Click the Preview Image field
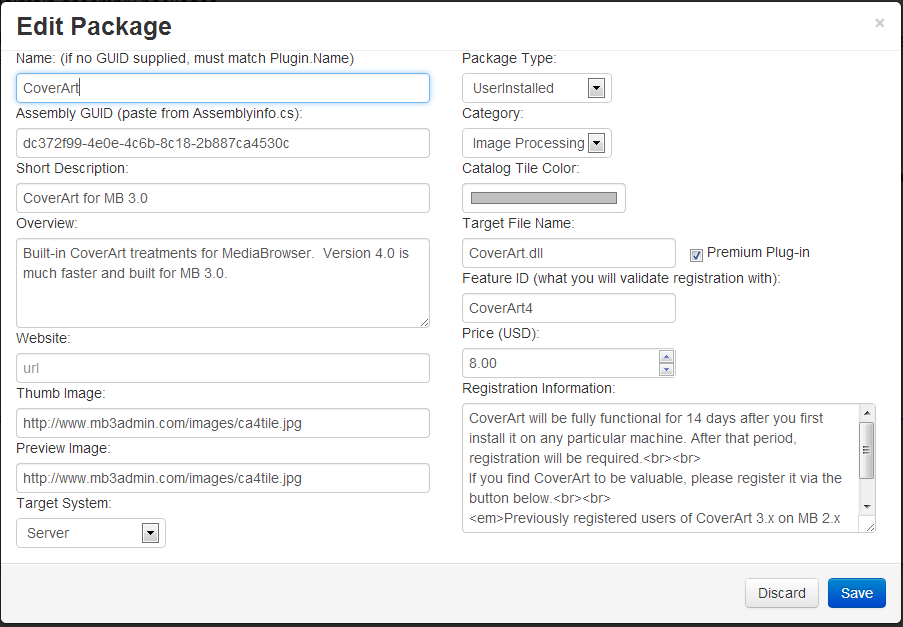This screenshot has width=903, height=627. 223,478
